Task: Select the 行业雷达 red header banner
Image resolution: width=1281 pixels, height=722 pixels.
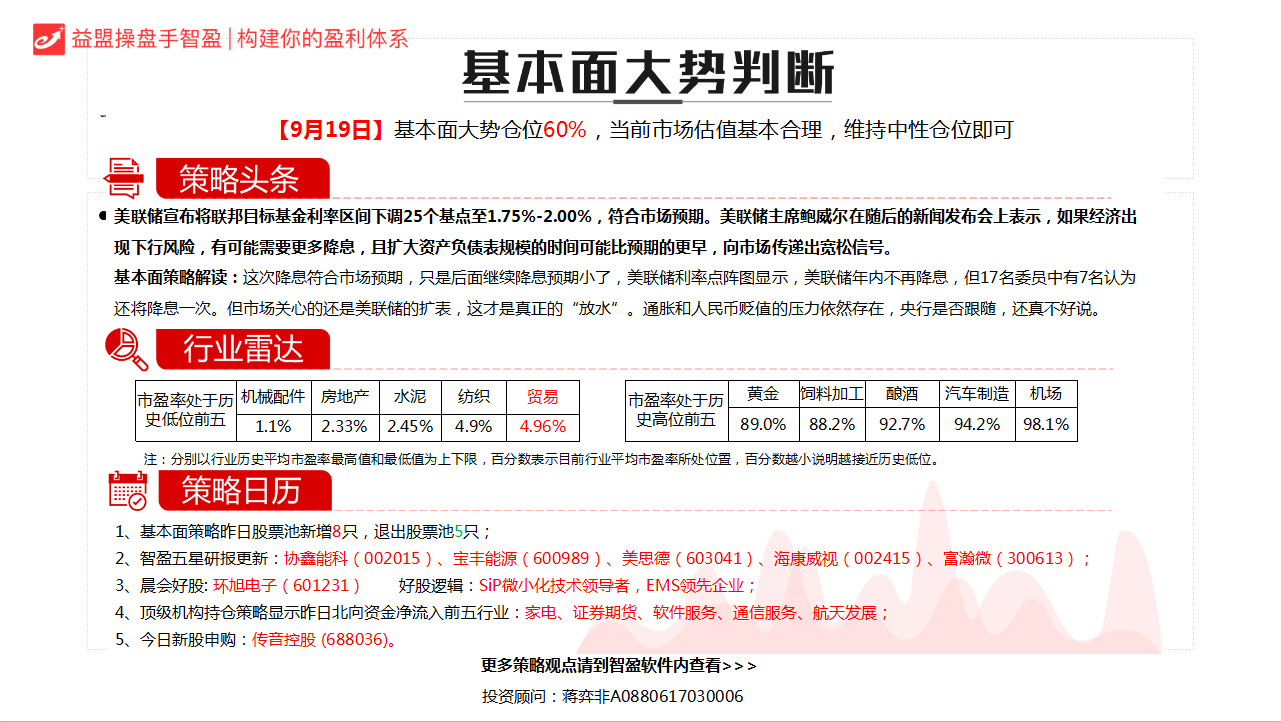Action: click(241, 349)
